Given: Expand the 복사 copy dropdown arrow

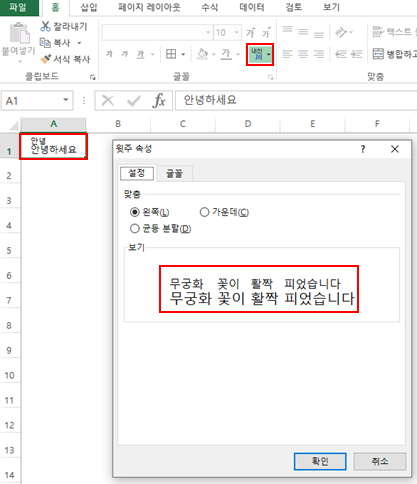Looking at the screenshot, I should coord(79,43).
